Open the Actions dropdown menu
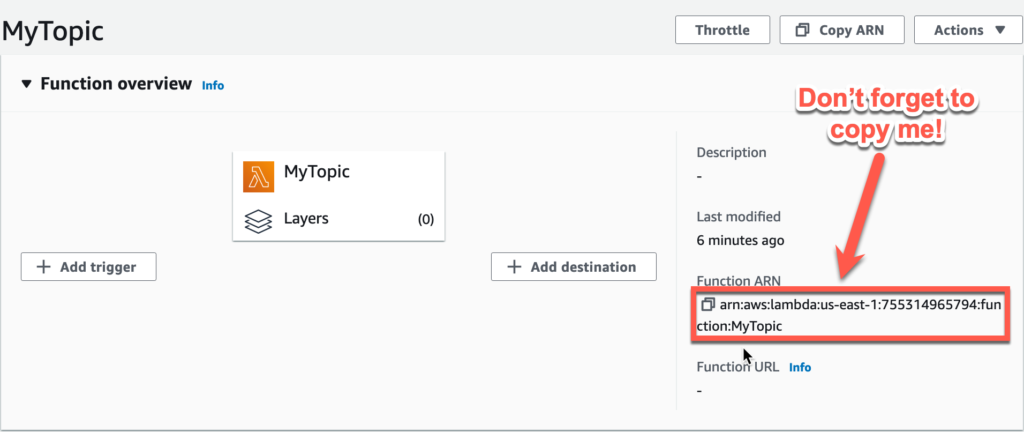This screenshot has width=1024, height=432. [968, 30]
